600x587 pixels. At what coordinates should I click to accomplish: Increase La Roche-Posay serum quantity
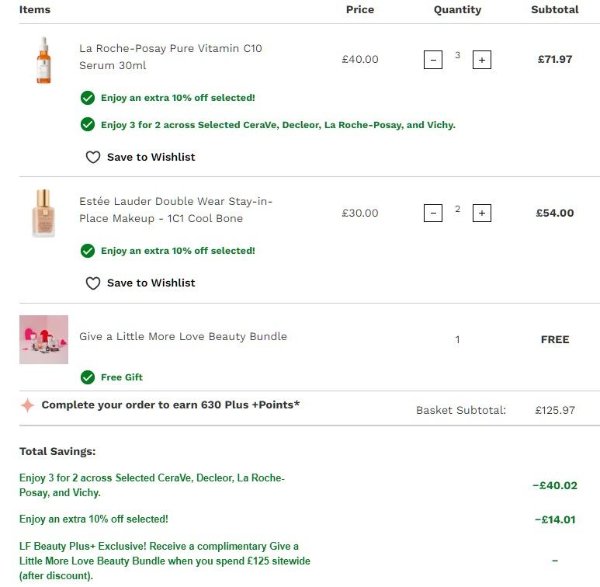pyautogui.click(x=482, y=60)
